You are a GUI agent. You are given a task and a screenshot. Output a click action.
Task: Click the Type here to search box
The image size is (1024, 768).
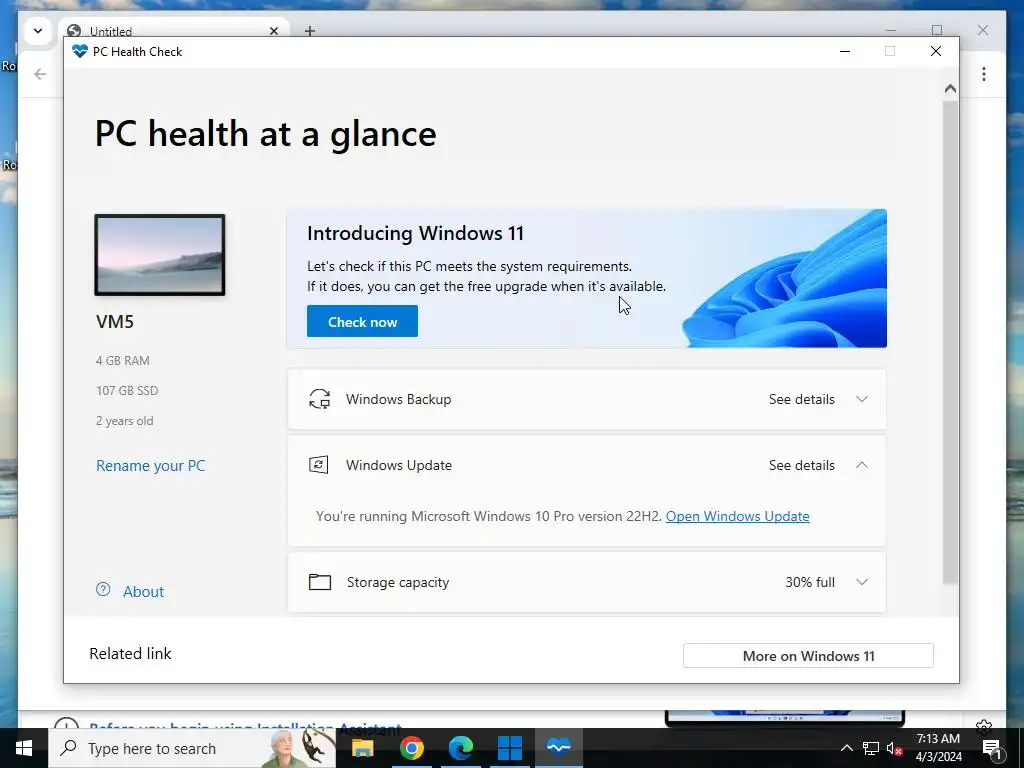click(192, 748)
